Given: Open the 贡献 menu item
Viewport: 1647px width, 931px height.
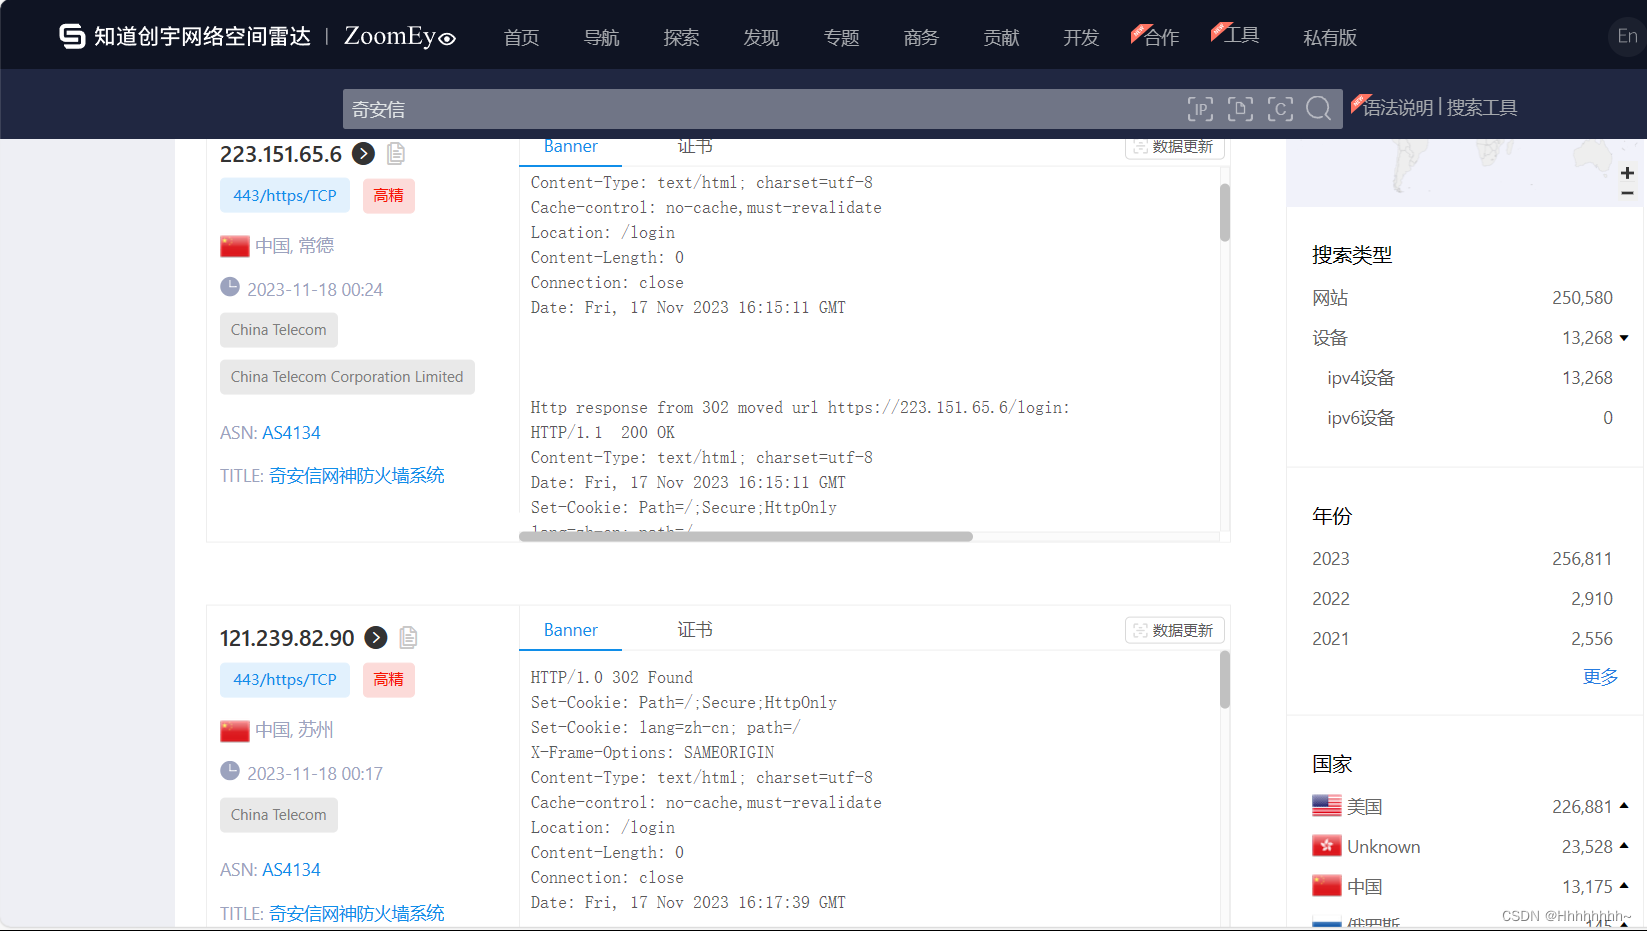Looking at the screenshot, I should (x=1001, y=37).
